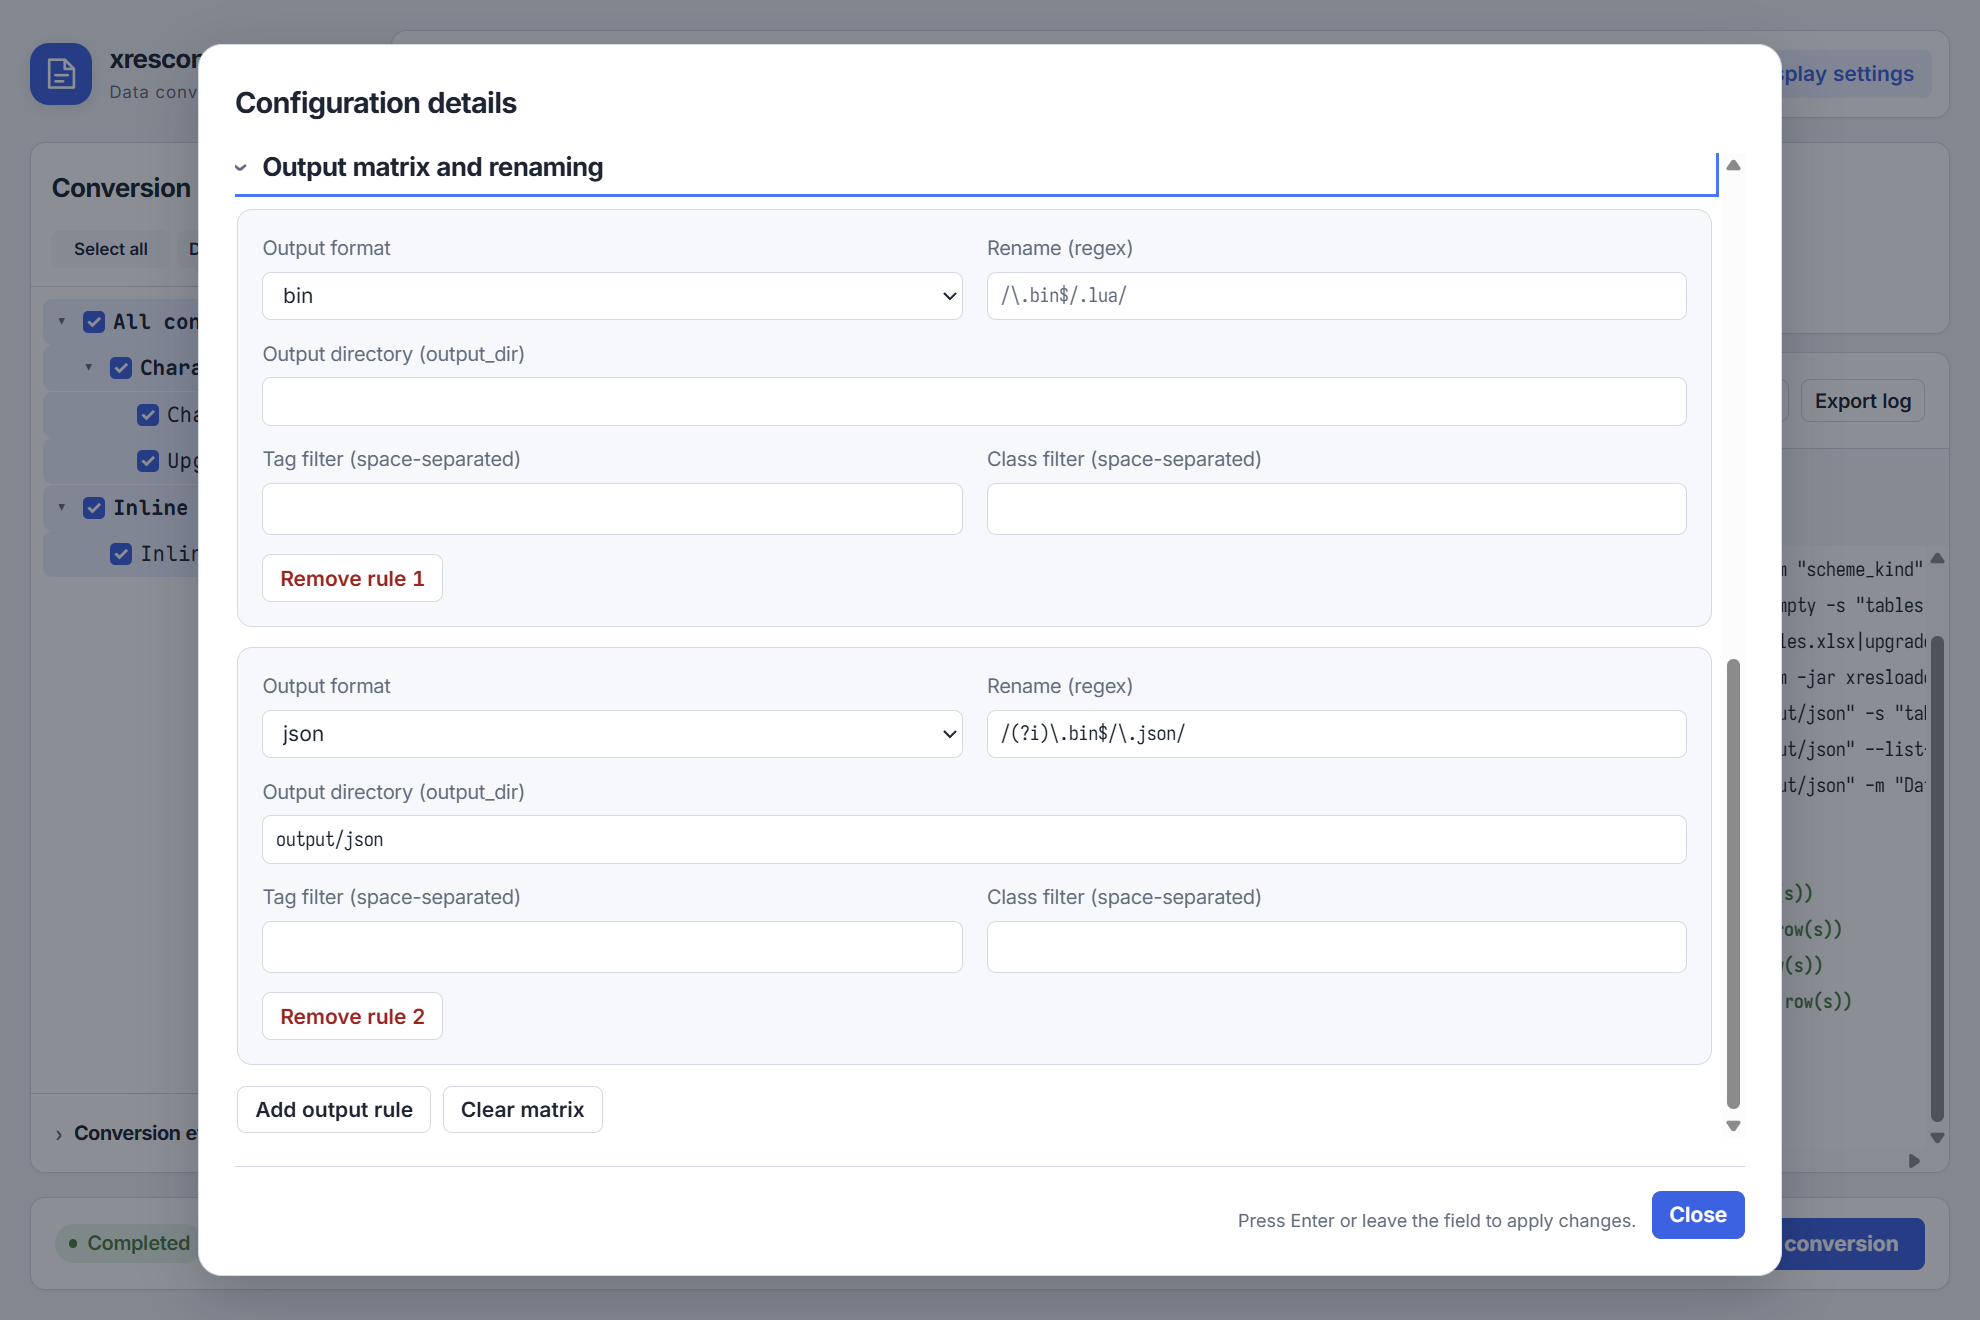Toggle the Inline group checkbox
This screenshot has height=1320, width=1980.
(x=94, y=508)
